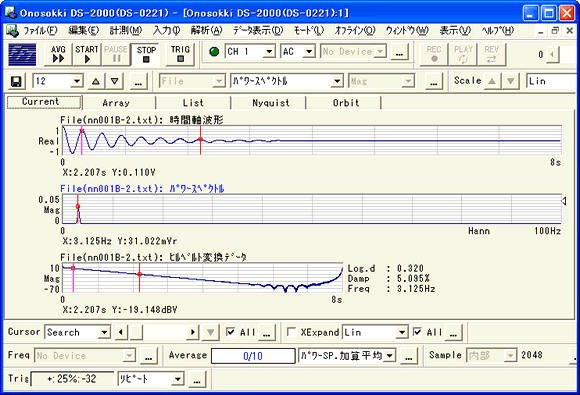Open ellipsis settings for trigger
The image size is (580, 395).
(197, 379)
